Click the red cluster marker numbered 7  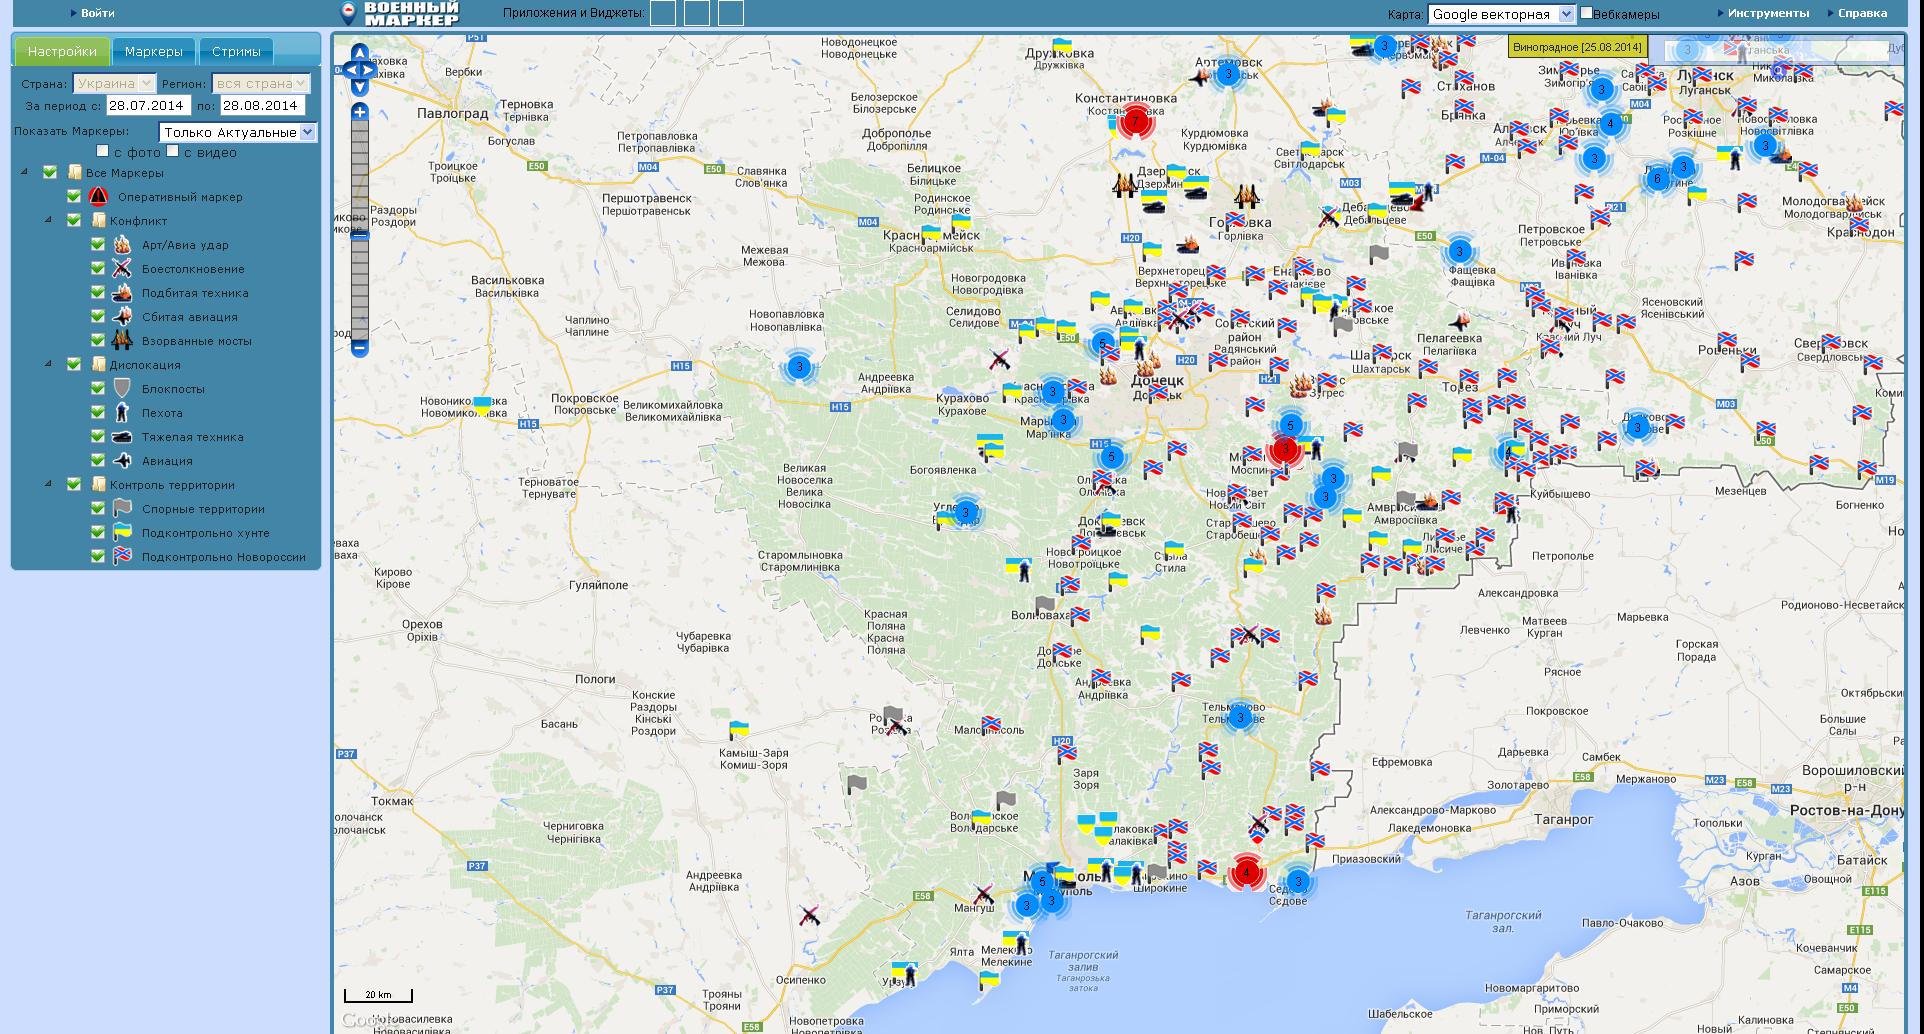click(1135, 122)
